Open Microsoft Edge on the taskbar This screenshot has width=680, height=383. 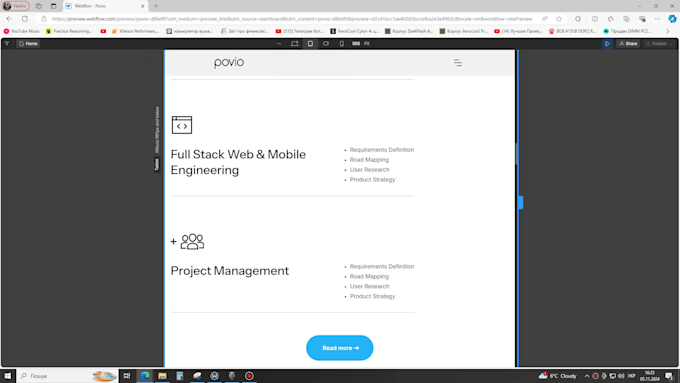tap(145, 376)
